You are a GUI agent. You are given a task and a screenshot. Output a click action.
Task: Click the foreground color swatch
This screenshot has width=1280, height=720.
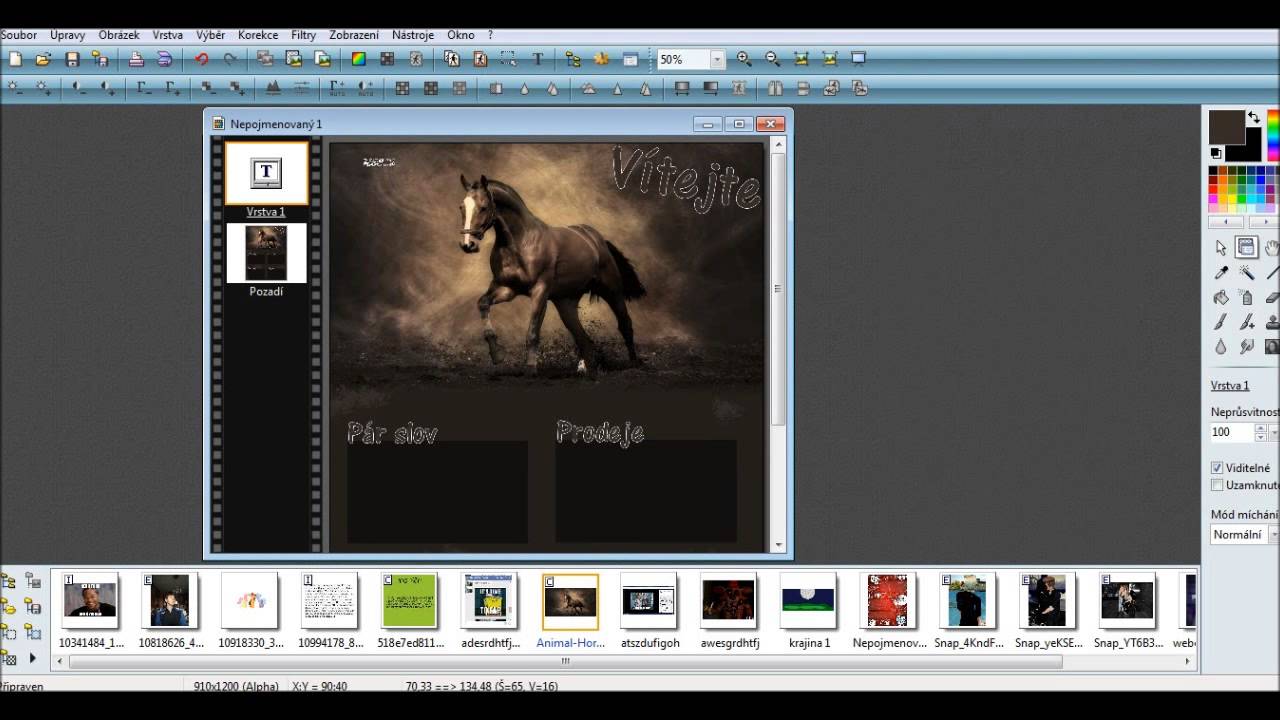tap(1226, 127)
